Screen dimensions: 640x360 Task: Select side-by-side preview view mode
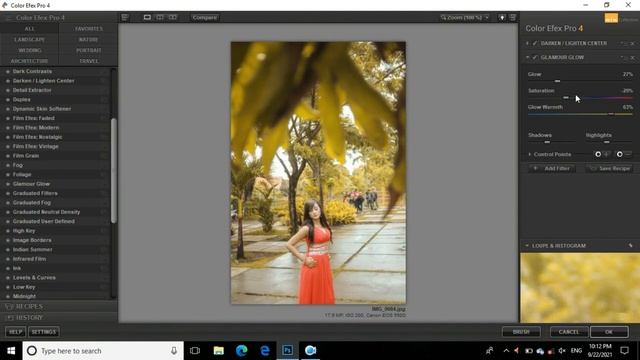pyautogui.click(x=173, y=18)
